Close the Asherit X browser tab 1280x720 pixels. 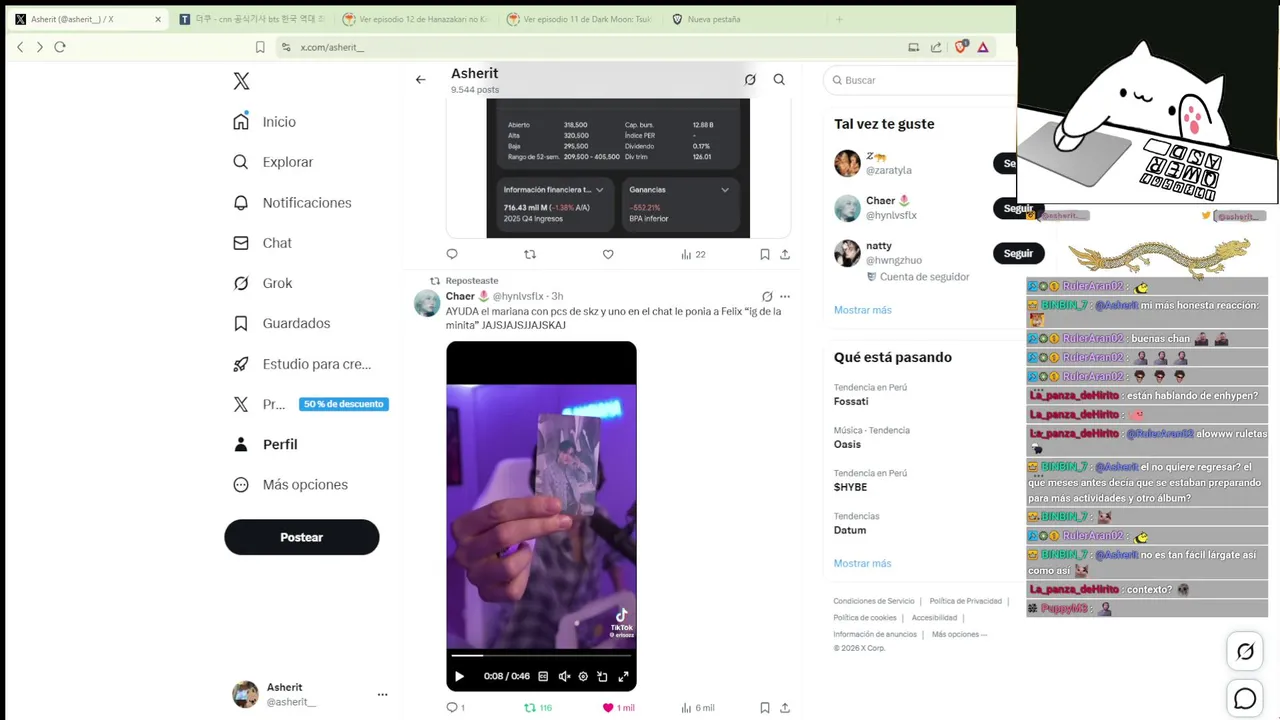pos(158,19)
